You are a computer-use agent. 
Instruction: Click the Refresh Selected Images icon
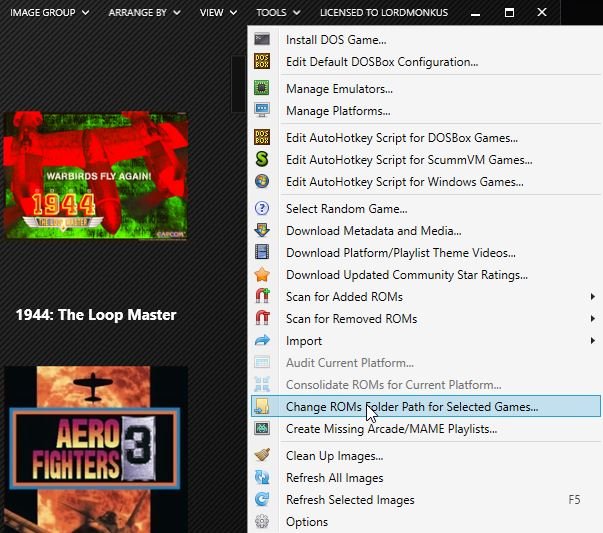pos(262,499)
